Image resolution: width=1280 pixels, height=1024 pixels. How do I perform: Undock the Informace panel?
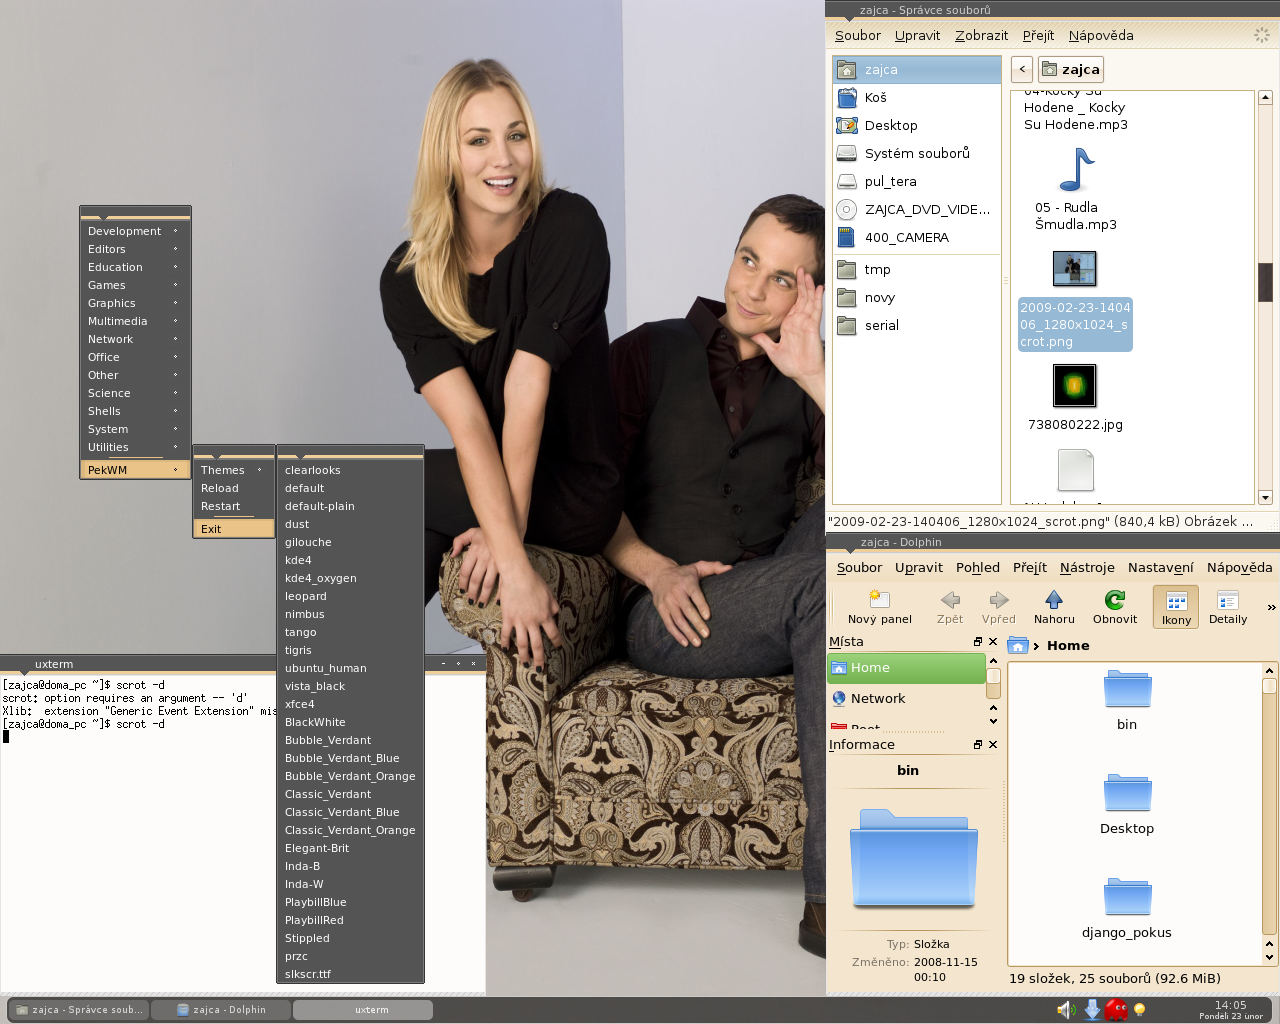(978, 745)
